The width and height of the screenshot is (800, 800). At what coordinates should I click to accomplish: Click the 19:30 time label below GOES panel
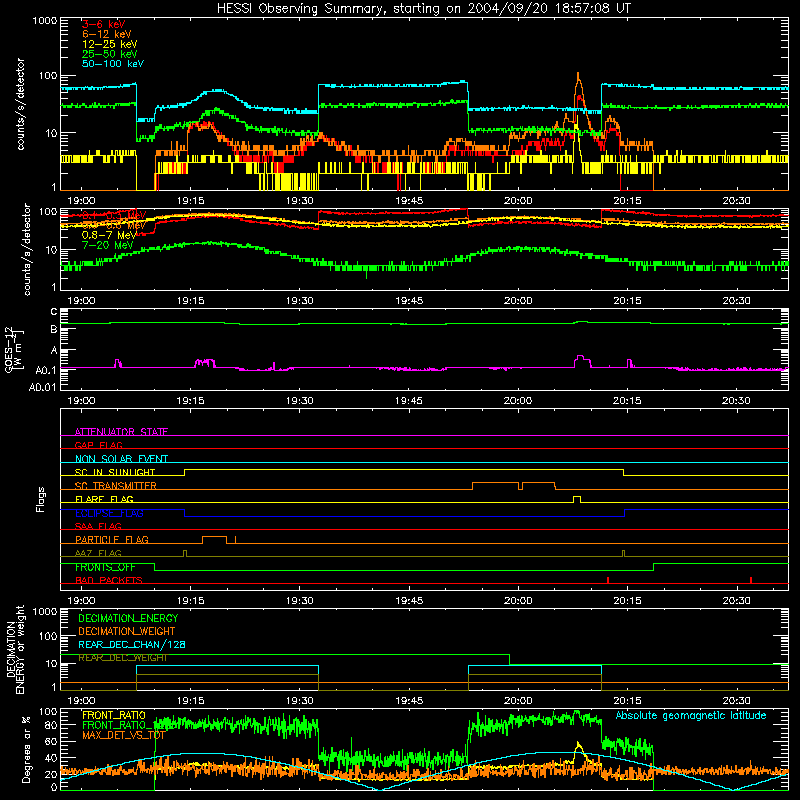299,400
